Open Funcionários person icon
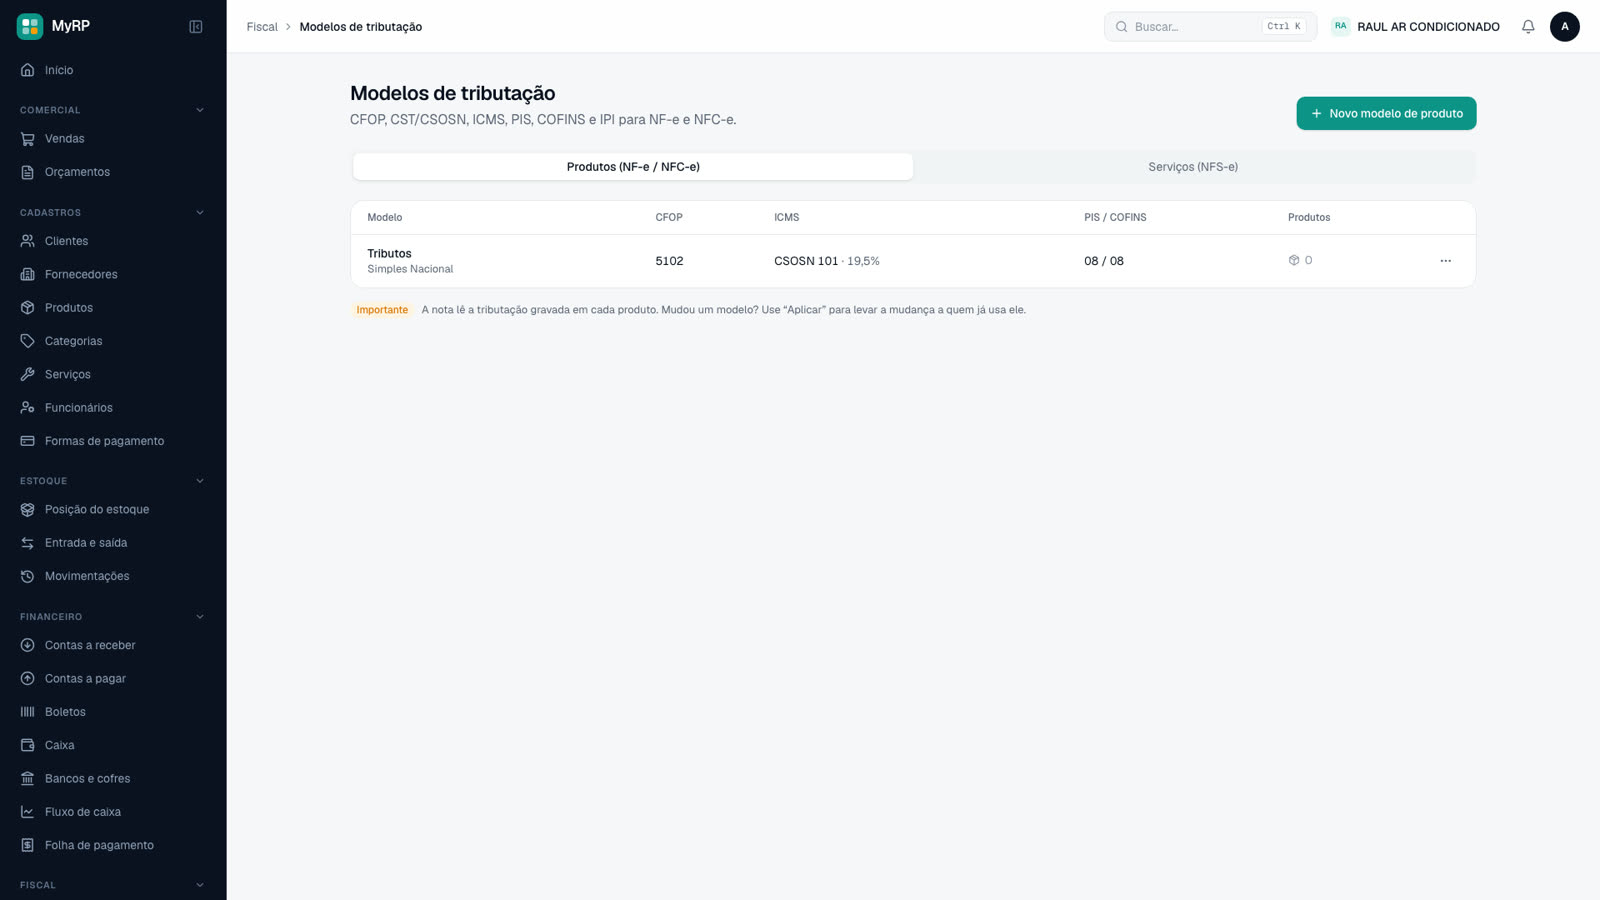This screenshot has height=900, width=1600. pos(28,408)
